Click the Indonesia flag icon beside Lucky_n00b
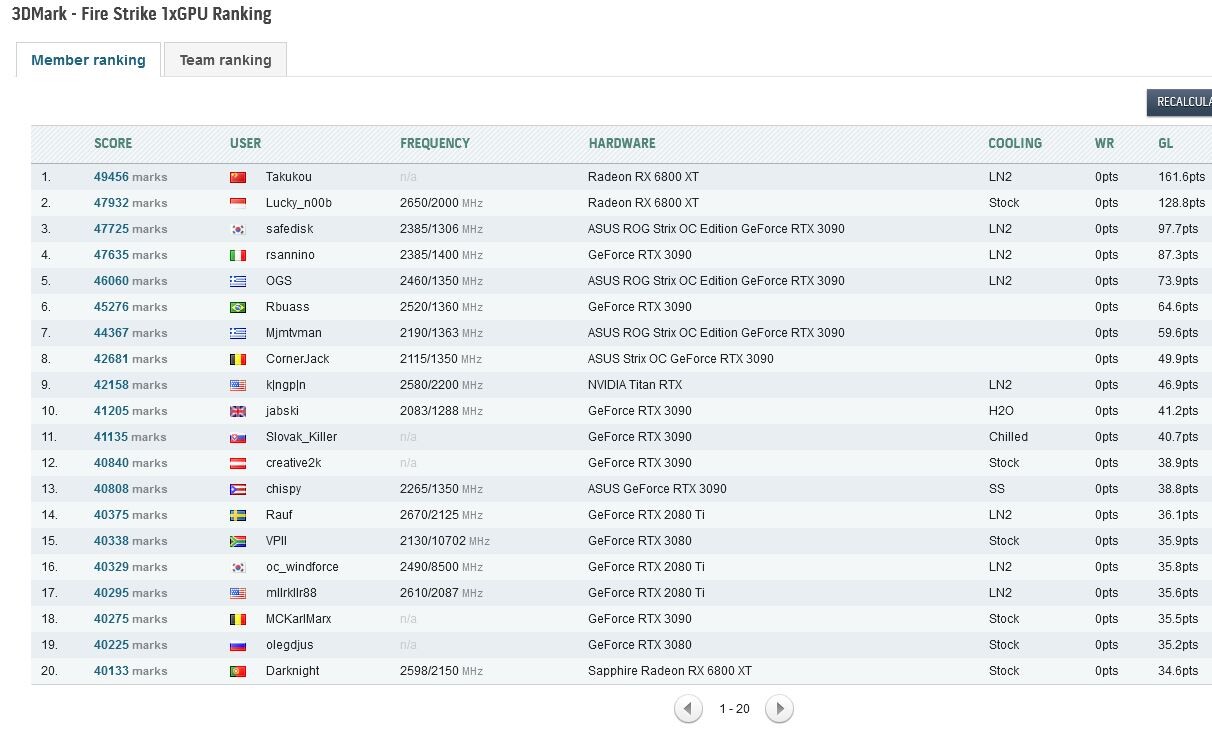The image size is (1212, 729). [x=237, y=203]
